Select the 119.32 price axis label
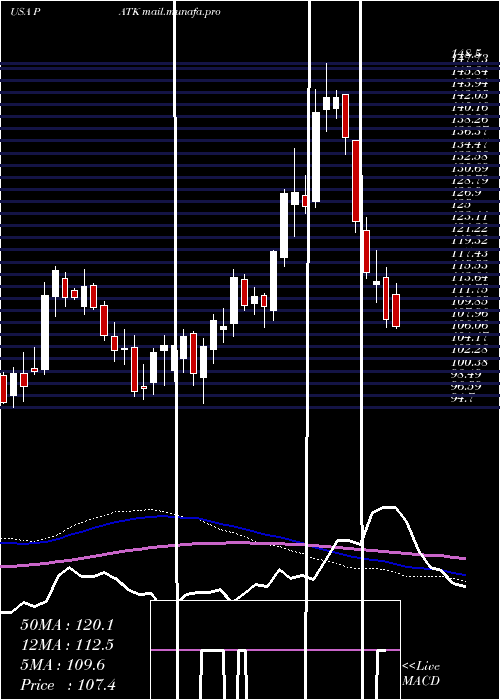Image resolution: width=500 pixels, height=700 pixels. (470, 241)
